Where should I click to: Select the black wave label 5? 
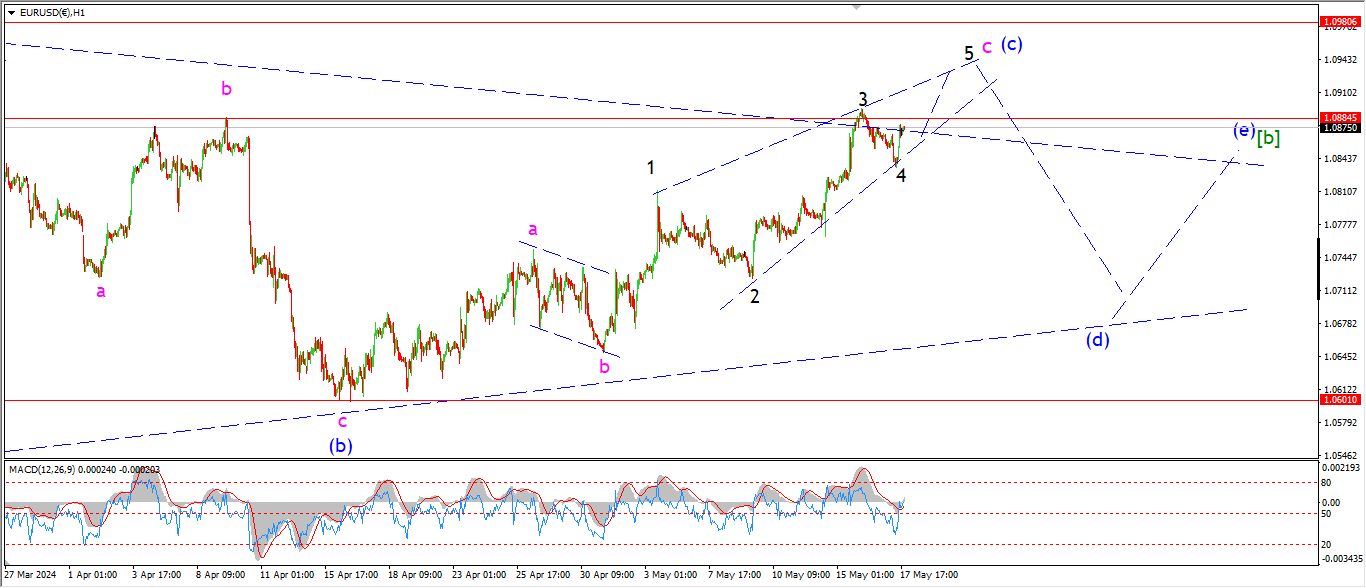coord(969,52)
